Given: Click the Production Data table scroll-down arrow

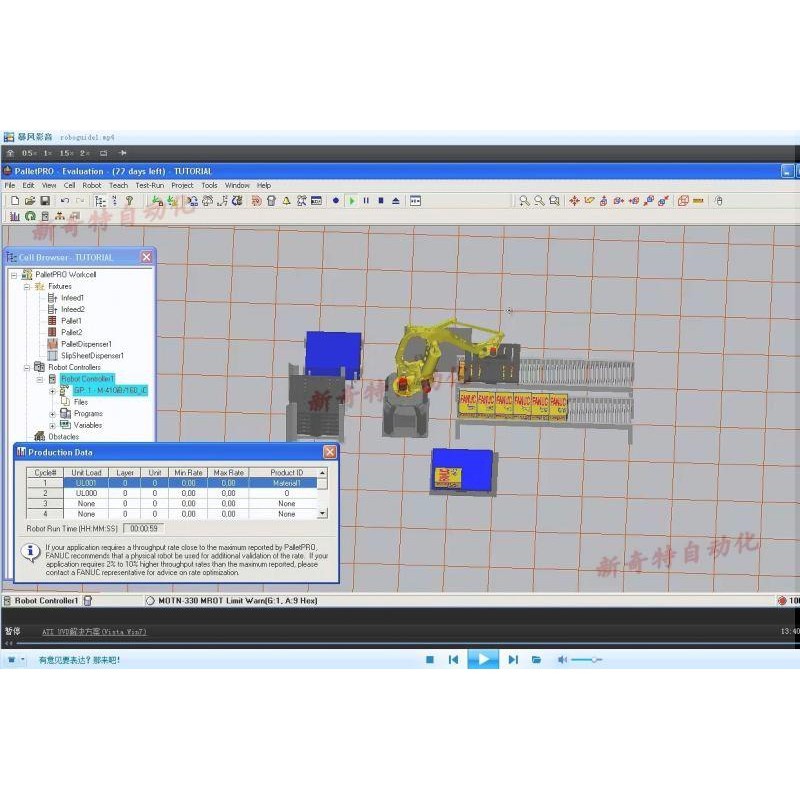Looking at the screenshot, I should 322,513.
